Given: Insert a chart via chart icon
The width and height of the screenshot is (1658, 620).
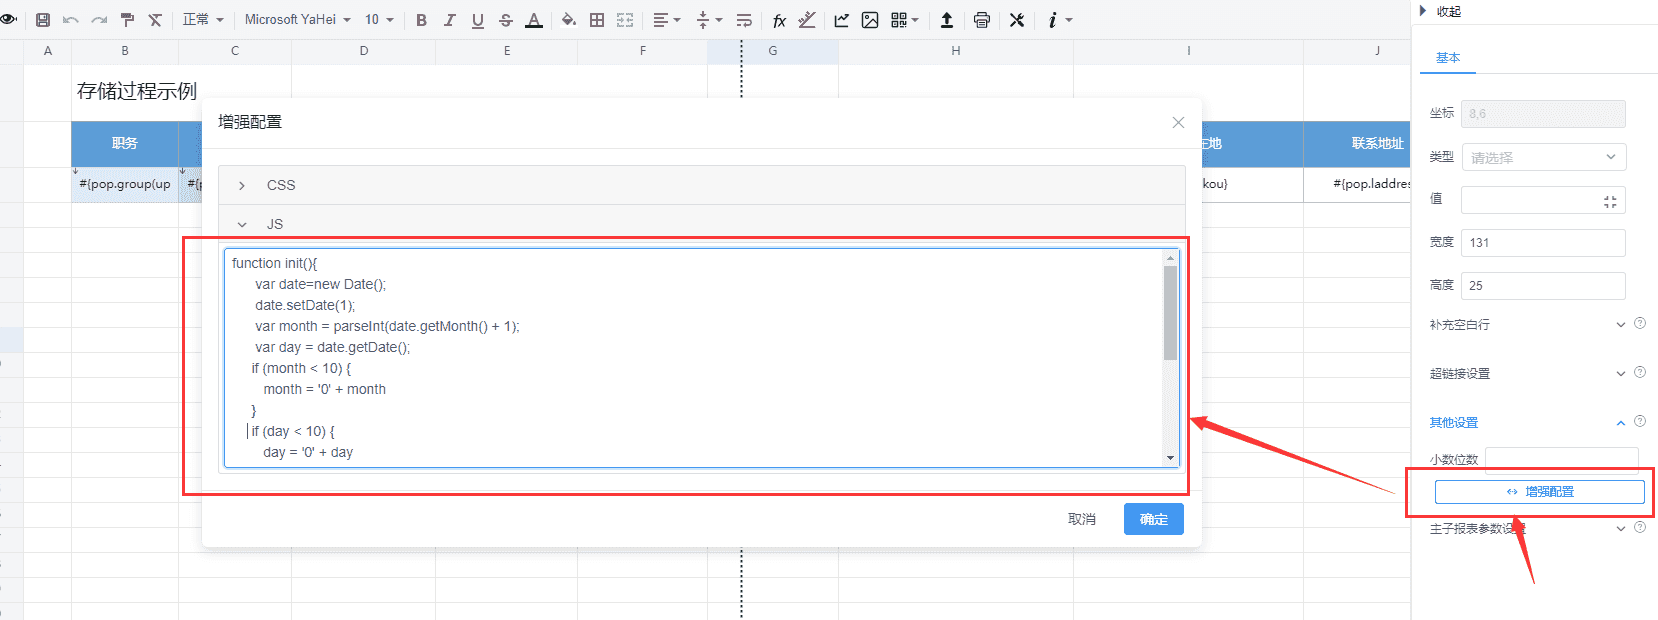Looking at the screenshot, I should point(842,20).
